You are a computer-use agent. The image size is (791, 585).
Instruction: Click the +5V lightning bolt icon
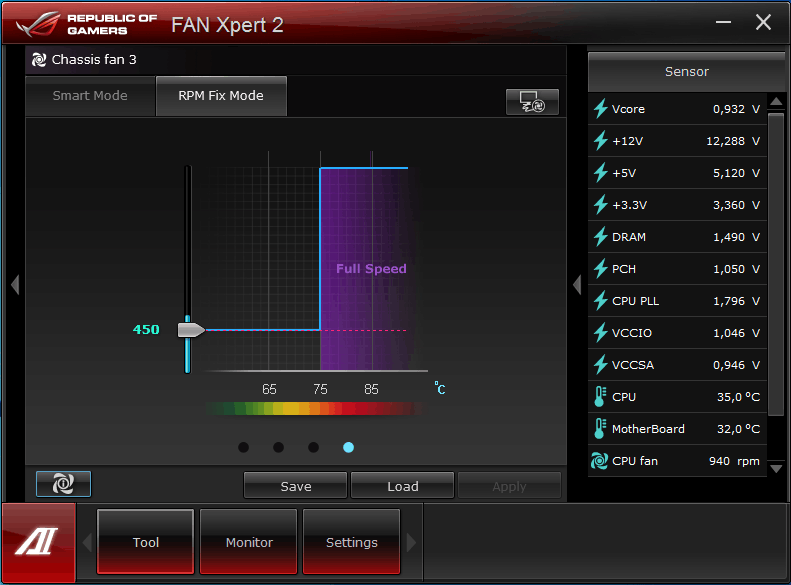pos(600,173)
